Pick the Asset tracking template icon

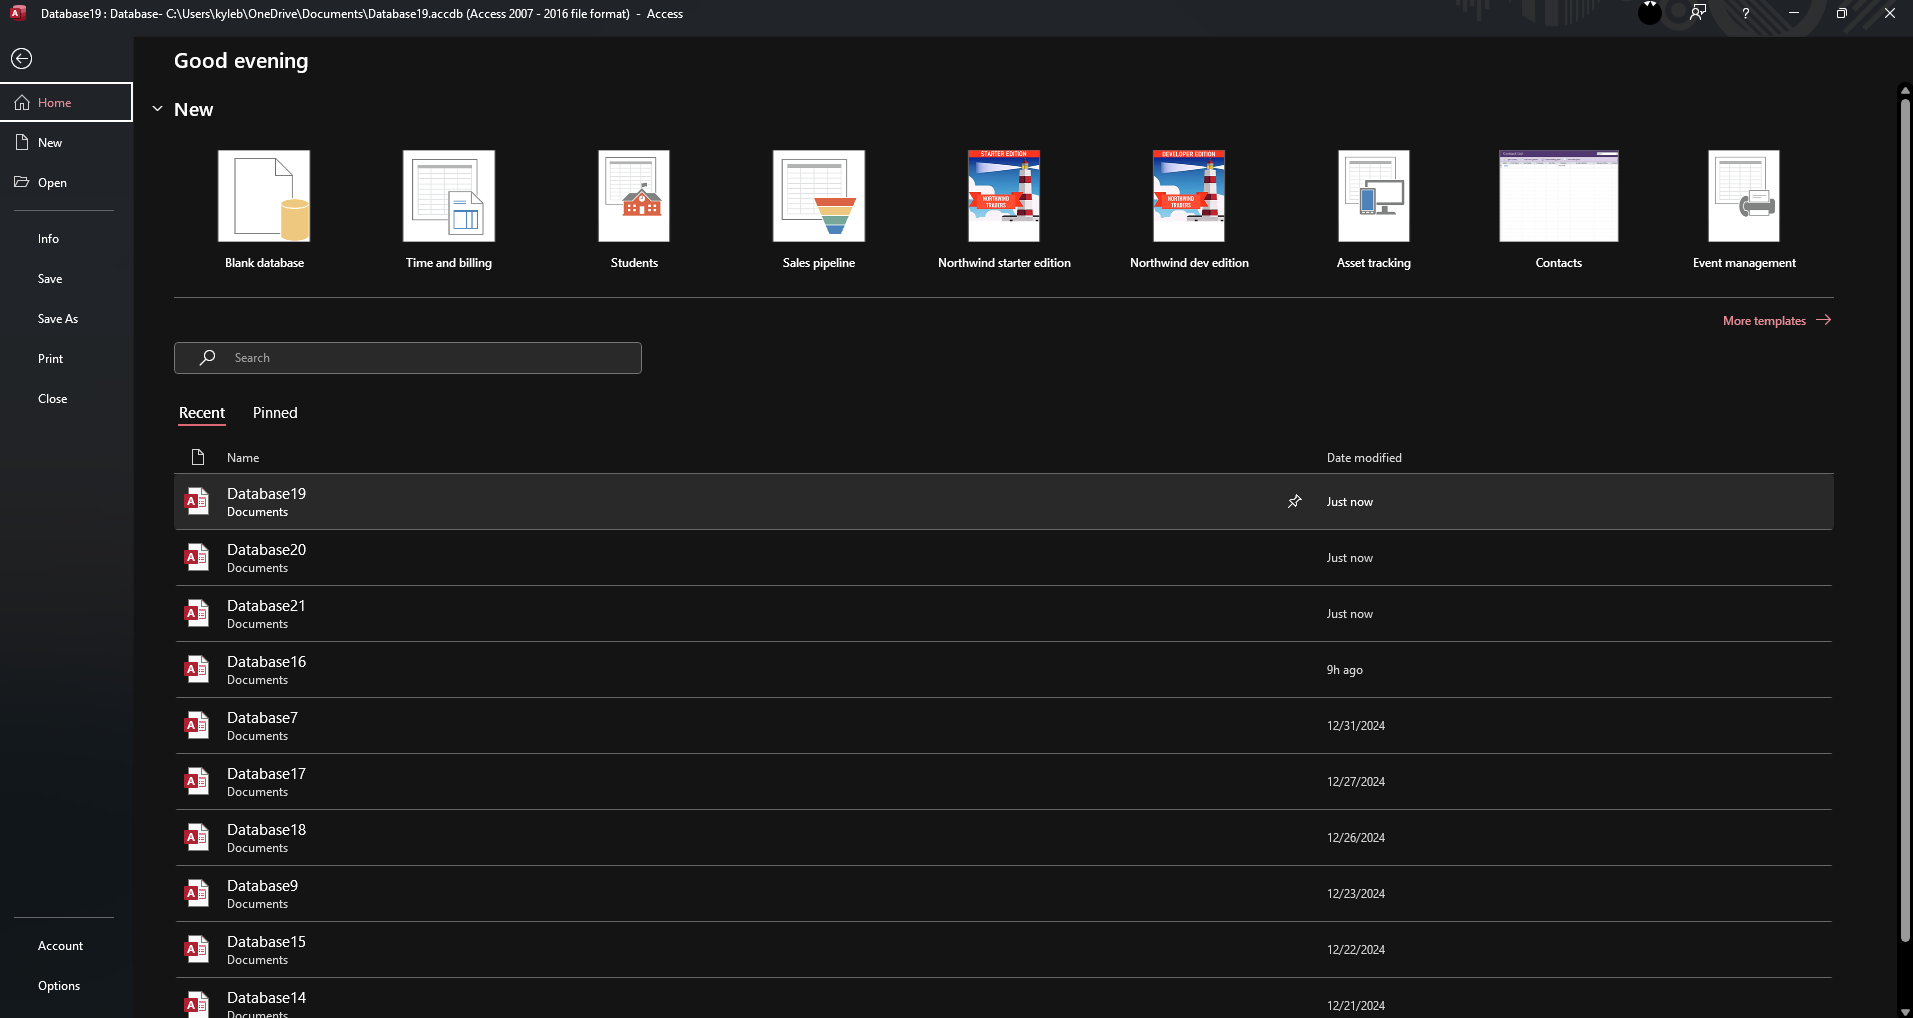pyautogui.click(x=1373, y=196)
